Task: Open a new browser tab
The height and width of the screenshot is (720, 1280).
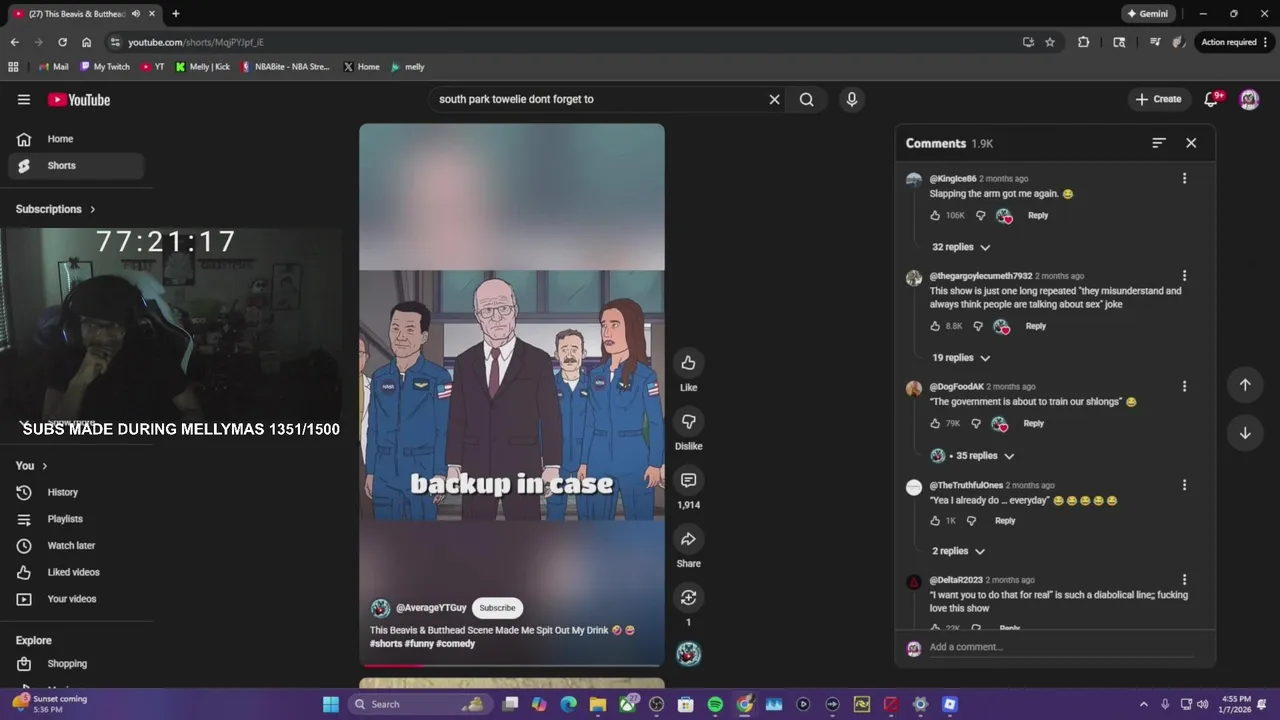Action: pos(175,14)
